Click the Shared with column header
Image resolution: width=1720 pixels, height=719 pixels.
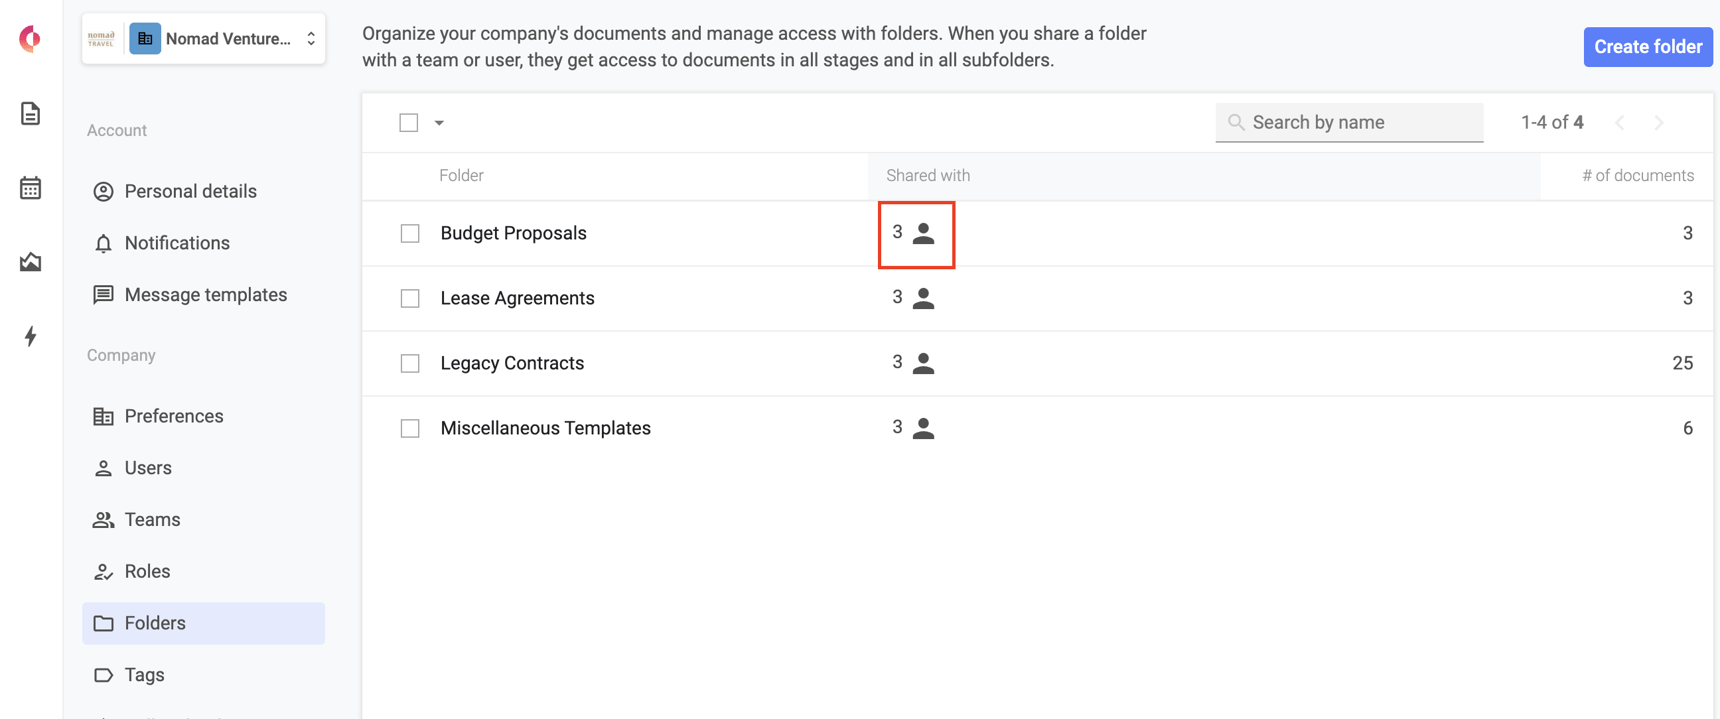point(927,175)
